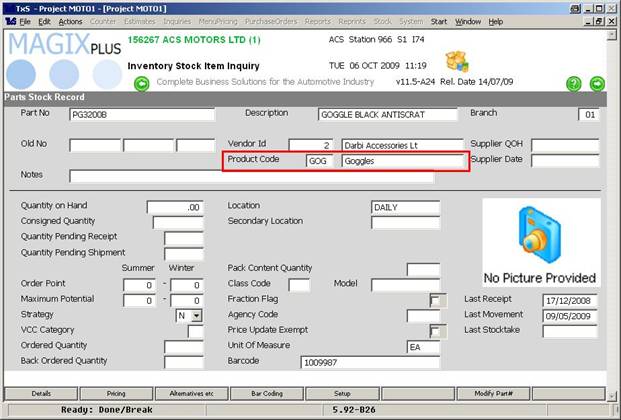Screen dimensions: 621x420
Task: Click the Last Movement date field
Action: coord(570,316)
